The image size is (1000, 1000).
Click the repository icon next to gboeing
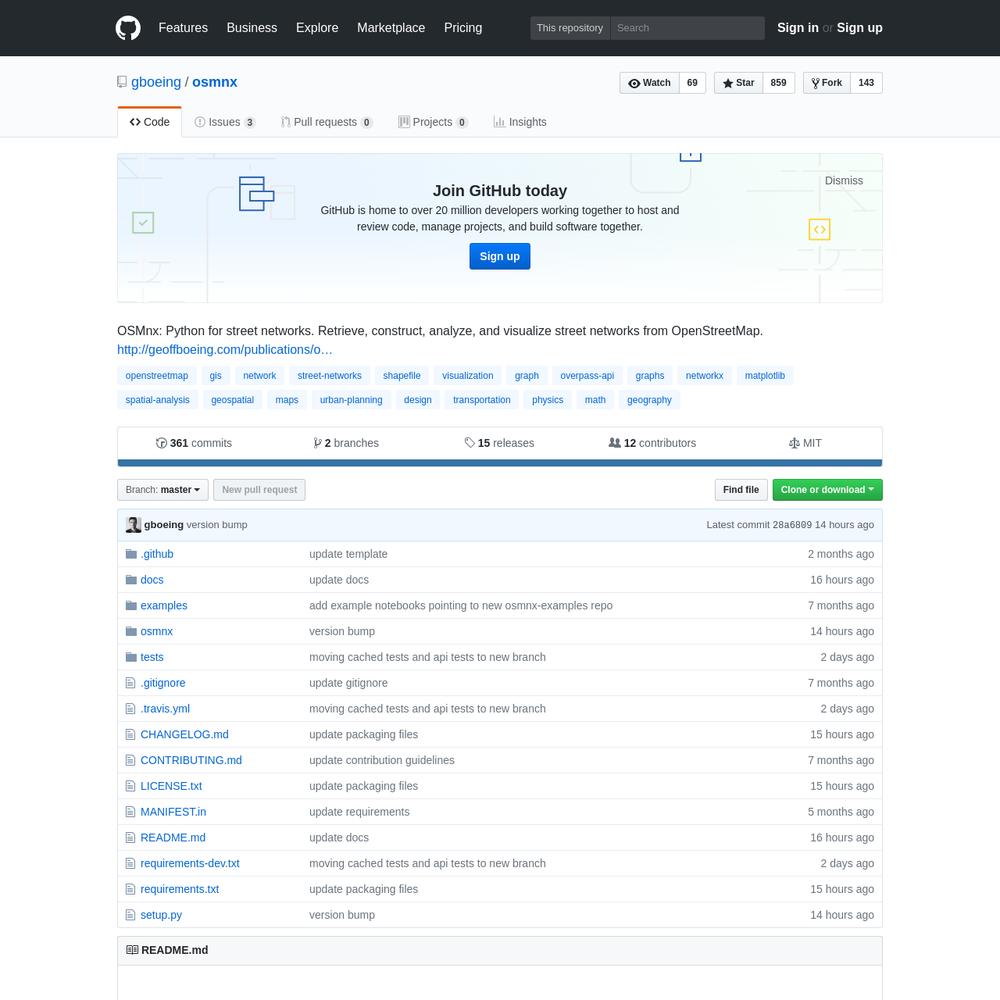coord(122,82)
